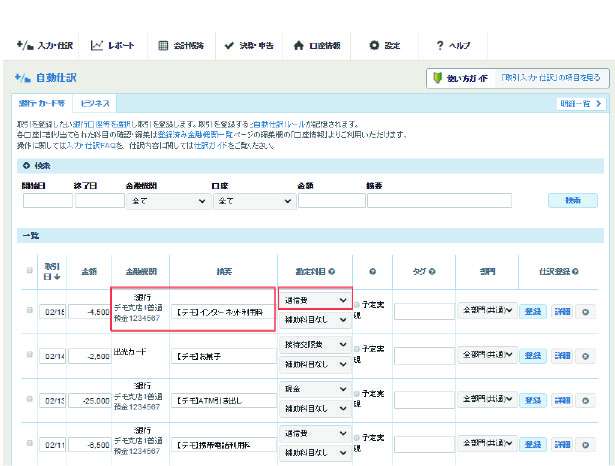Click round icon at end of お菓子 row

click(585, 356)
